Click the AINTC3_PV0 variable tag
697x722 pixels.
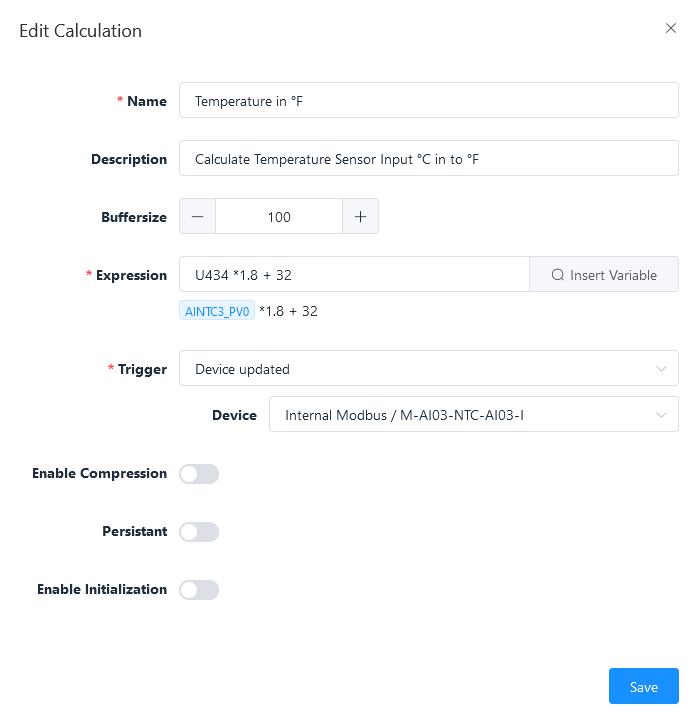218,311
